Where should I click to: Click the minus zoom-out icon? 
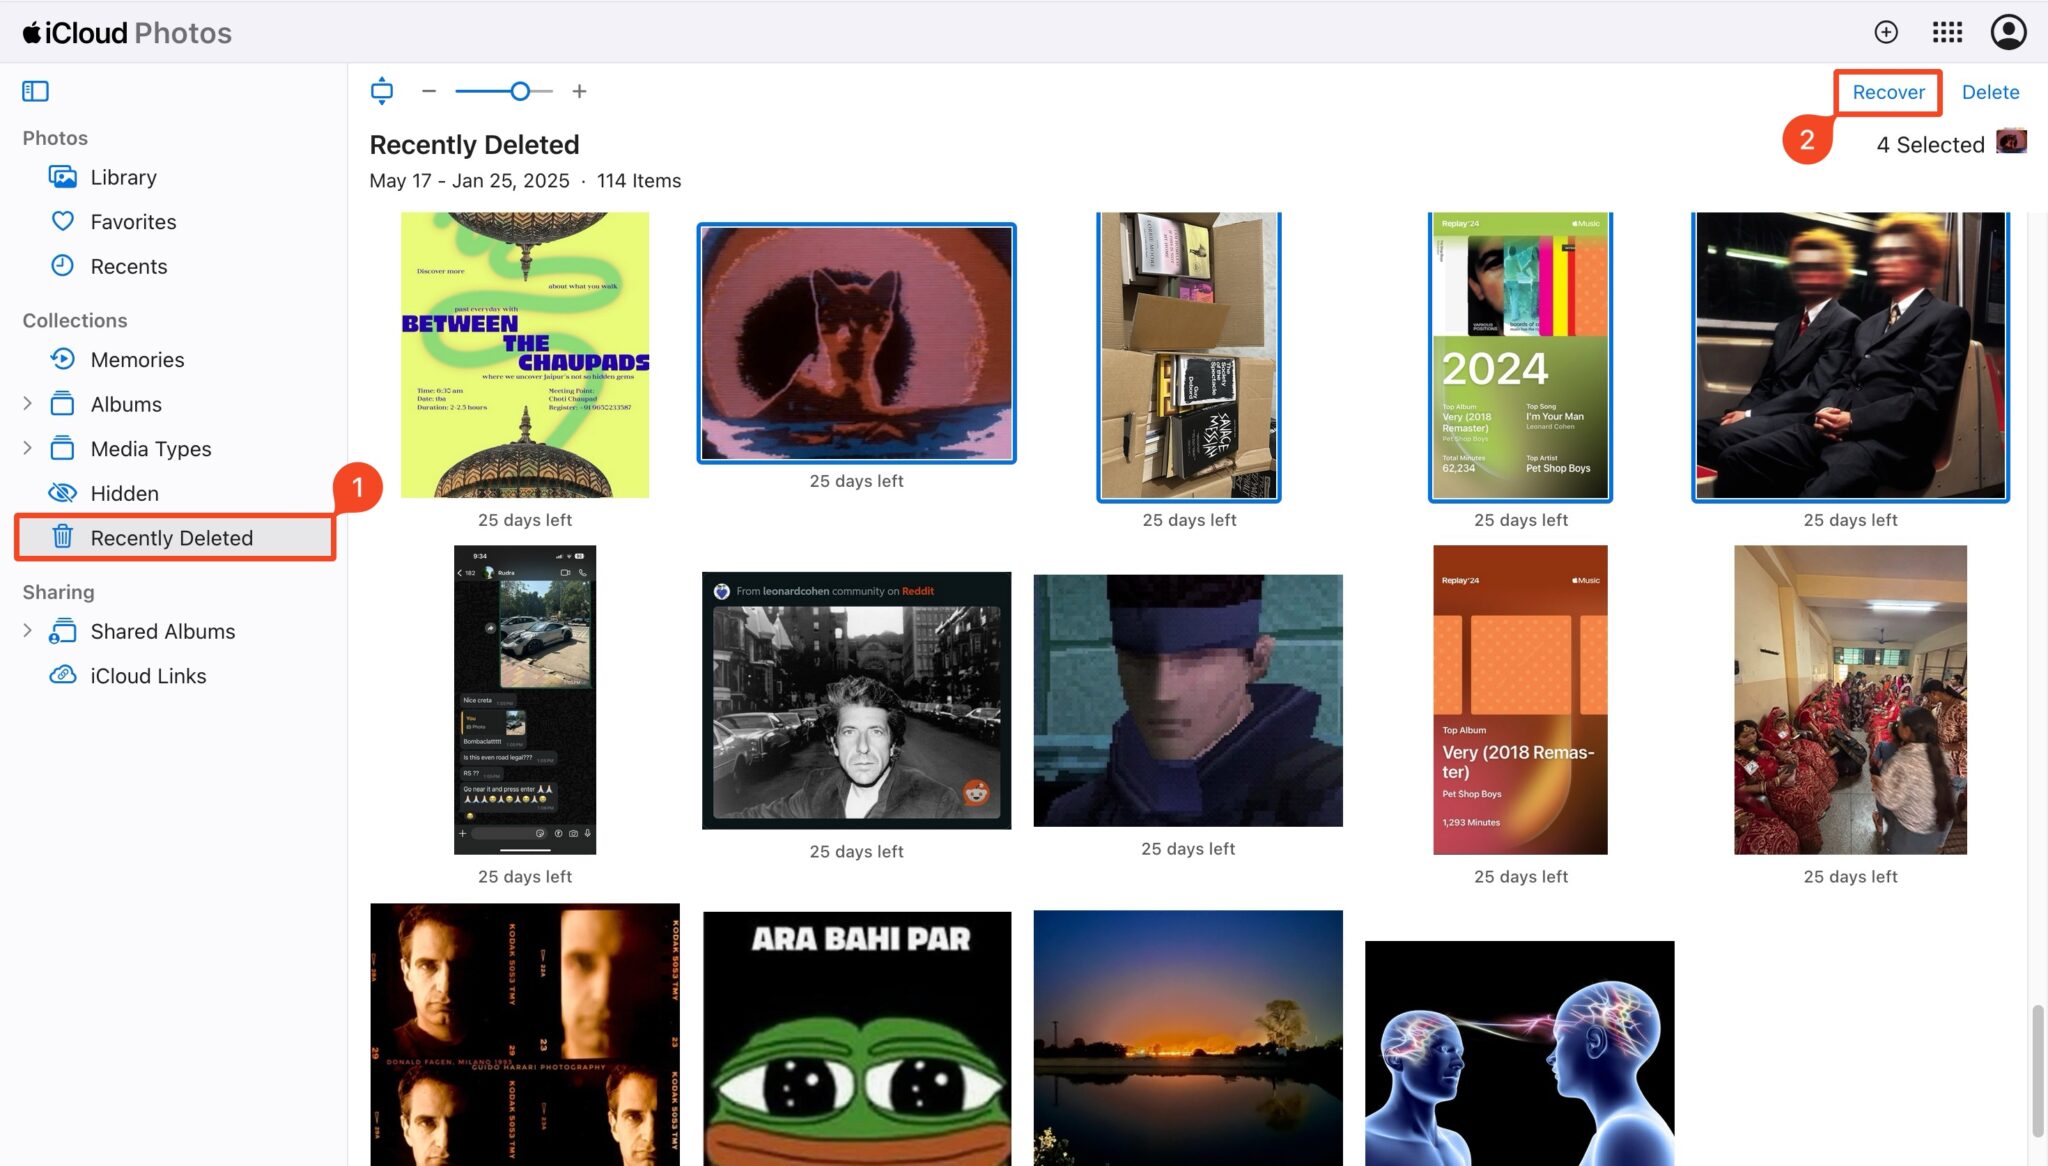429,91
